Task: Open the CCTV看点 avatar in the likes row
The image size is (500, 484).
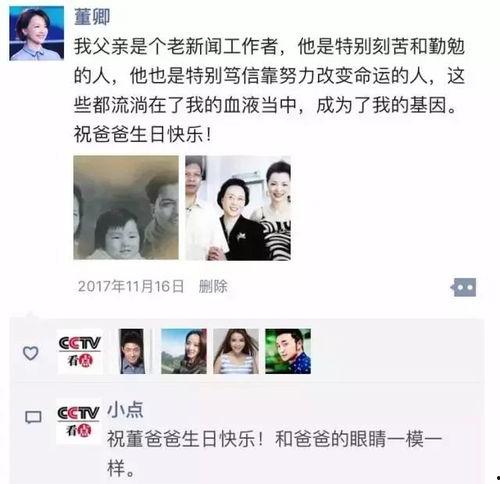Action: click(80, 352)
